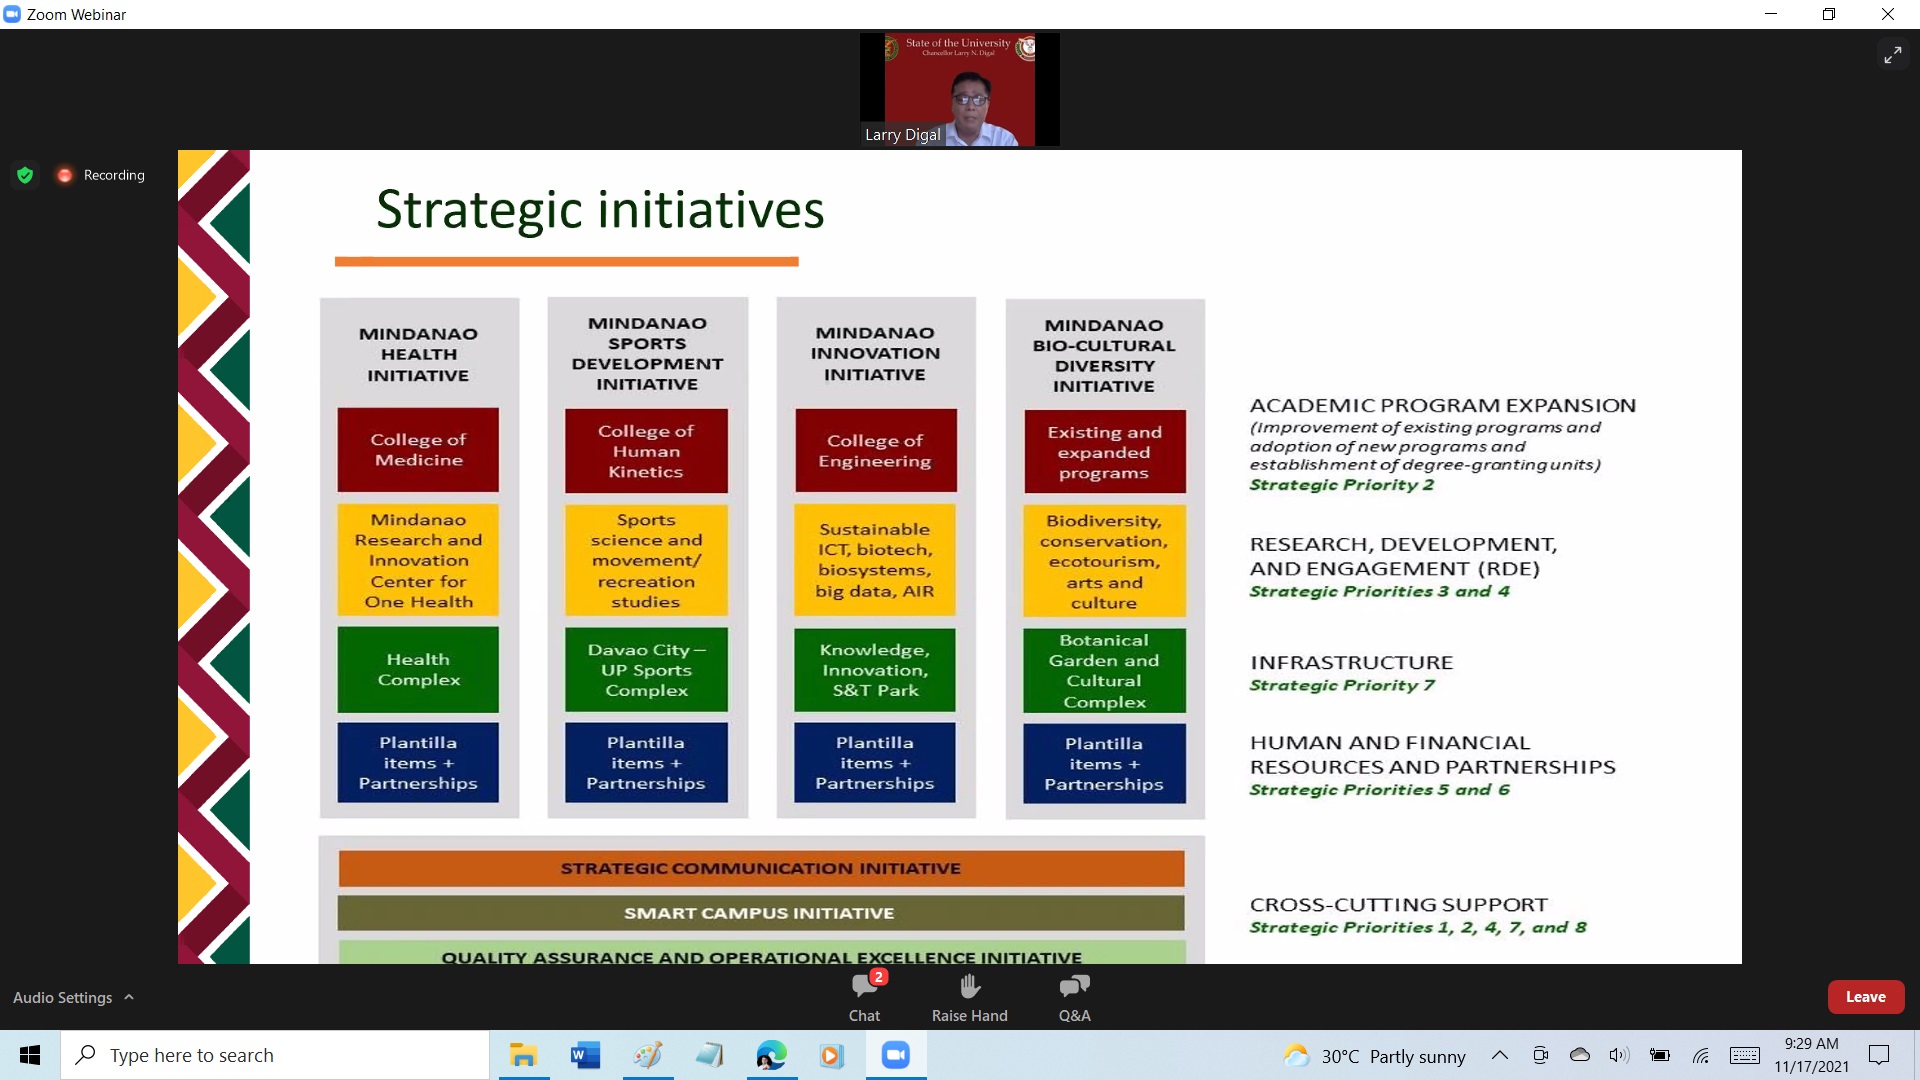
Task: Click the 'College of Engineering' box
Action: click(875, 450)
